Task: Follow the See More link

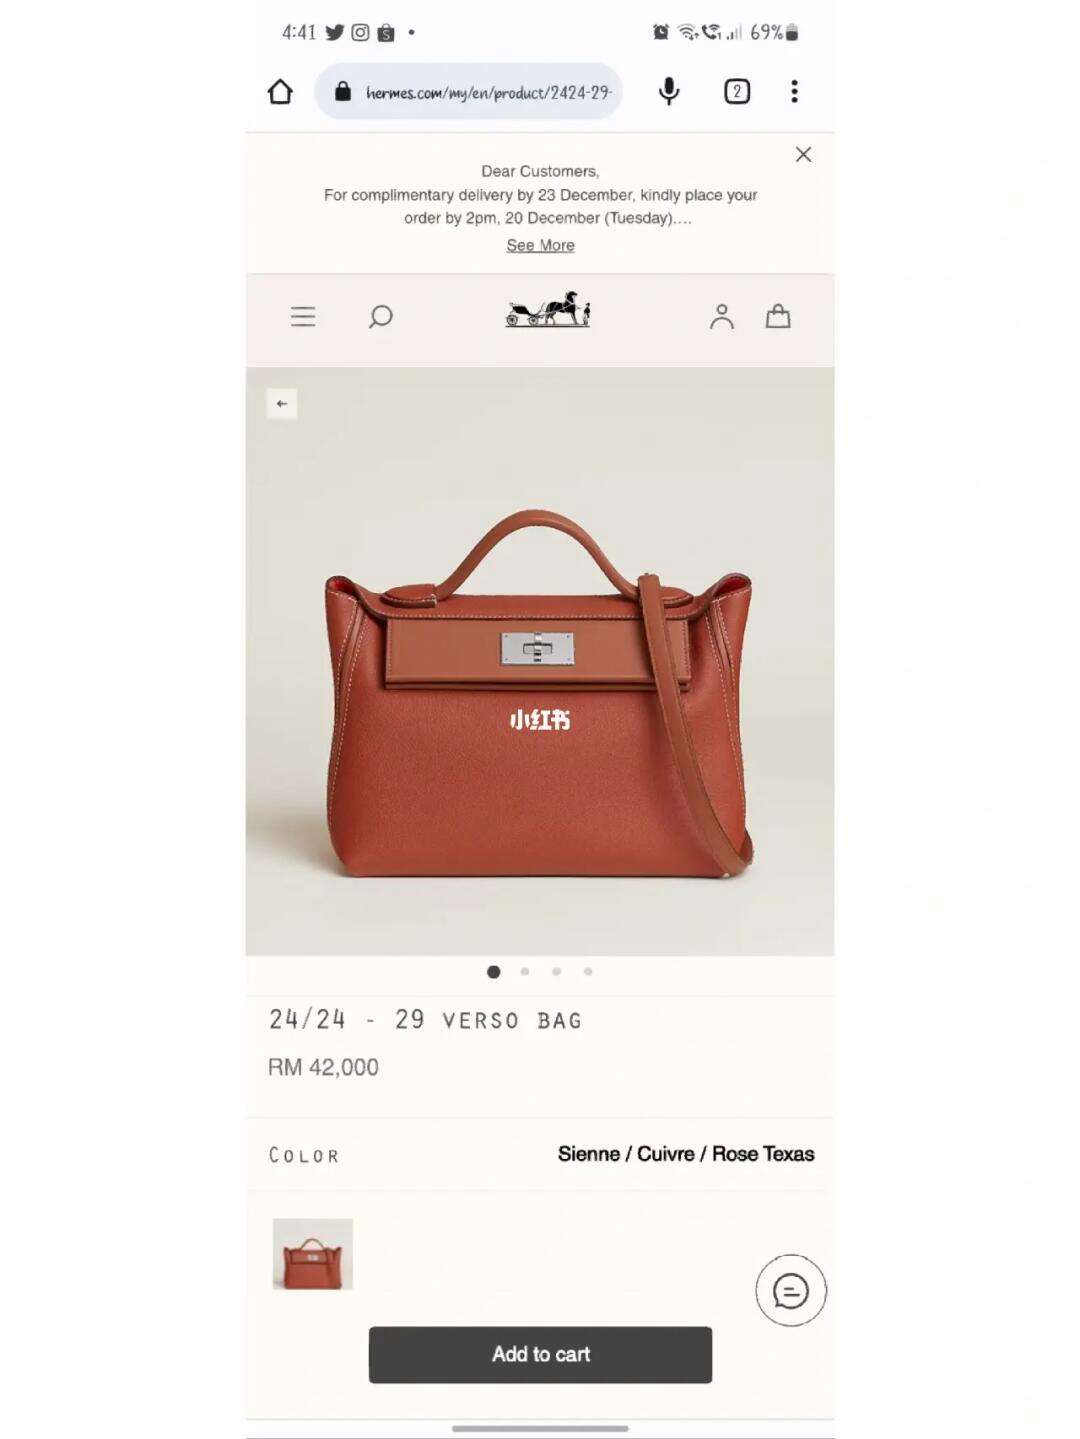Action: (540, 245)
